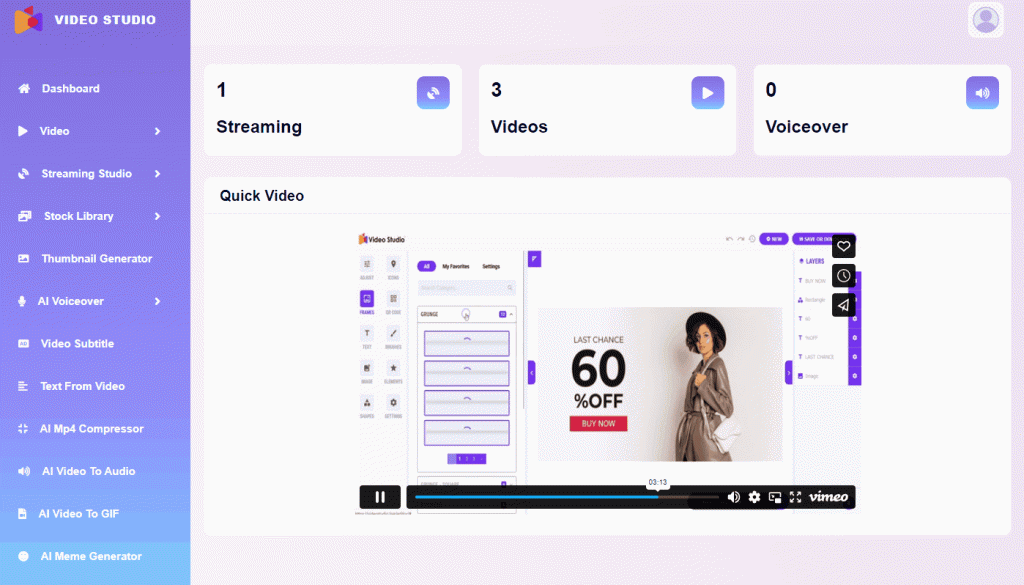Open the Dashboard link in the sidebar
The image size is (1024, 585).
click(x=70, y=89)
